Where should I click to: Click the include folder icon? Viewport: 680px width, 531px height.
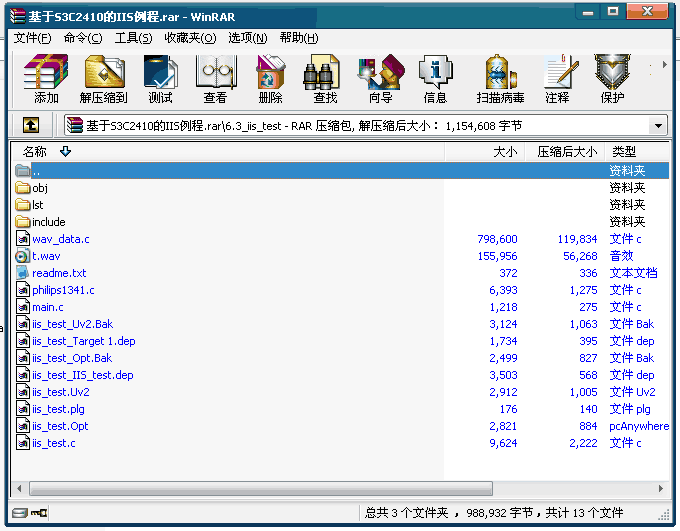tap(23, 222)
